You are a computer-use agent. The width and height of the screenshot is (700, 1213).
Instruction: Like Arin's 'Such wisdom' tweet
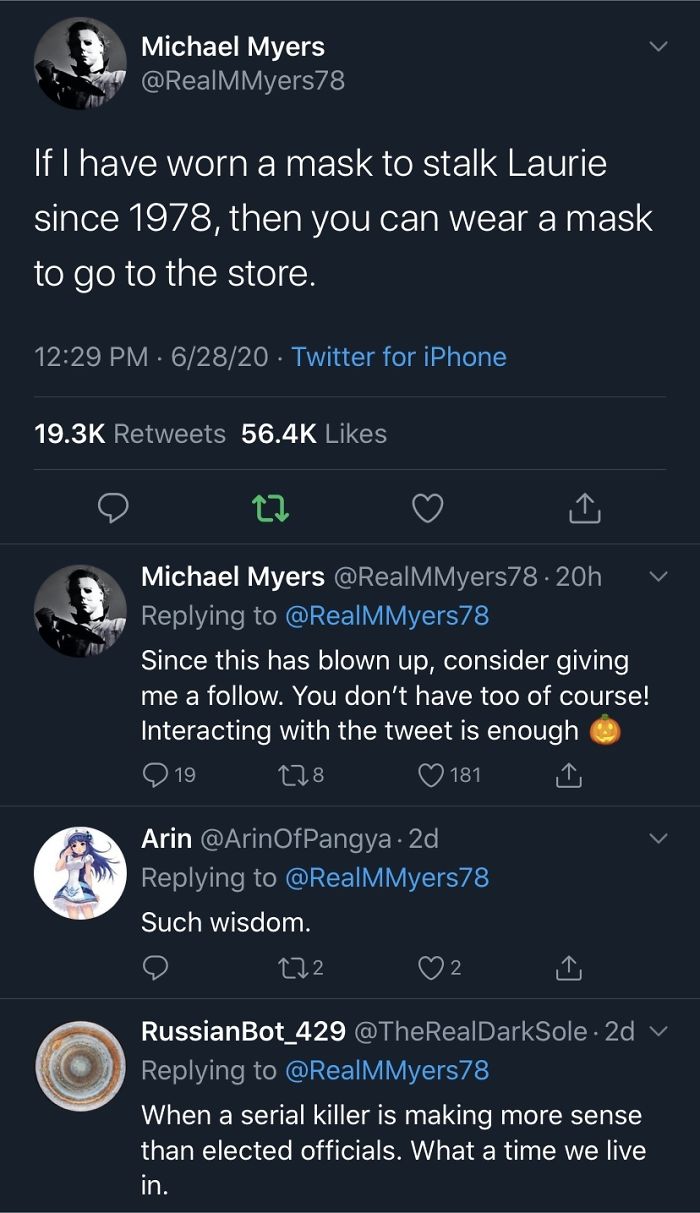coord(441,967)
